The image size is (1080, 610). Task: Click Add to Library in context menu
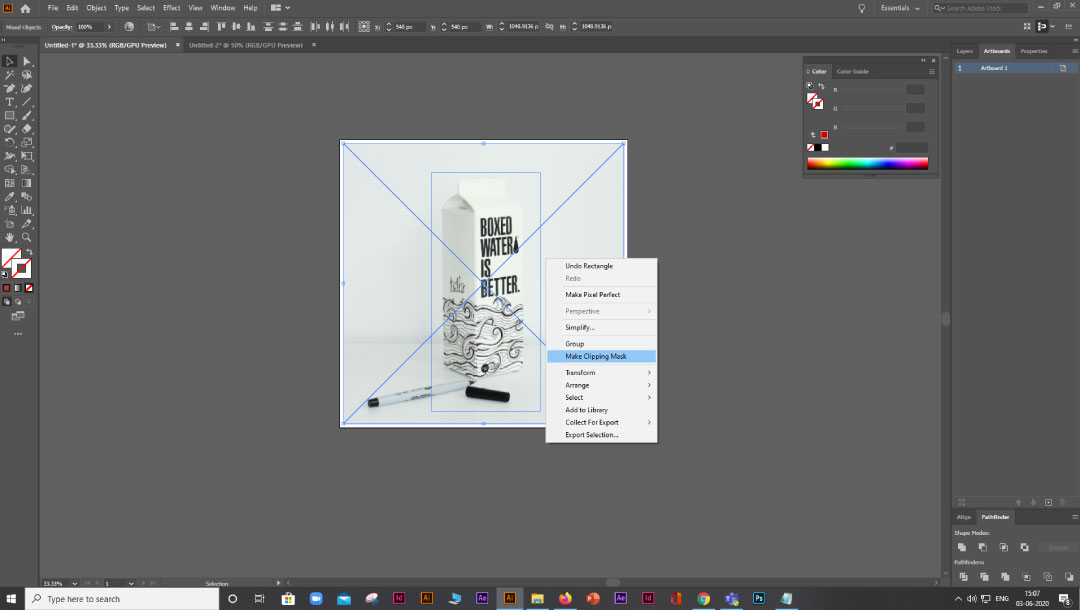tap(601, 410)
